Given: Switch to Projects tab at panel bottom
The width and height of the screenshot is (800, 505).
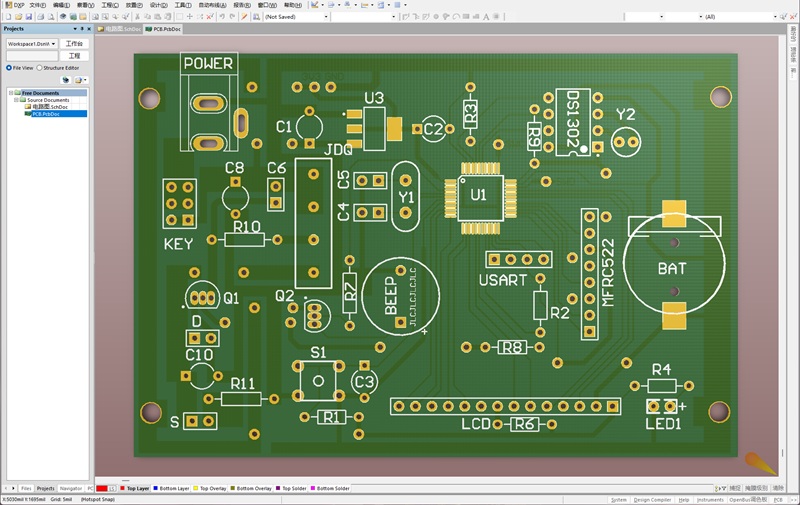Looking at the screenshot, I should (45, 488).
